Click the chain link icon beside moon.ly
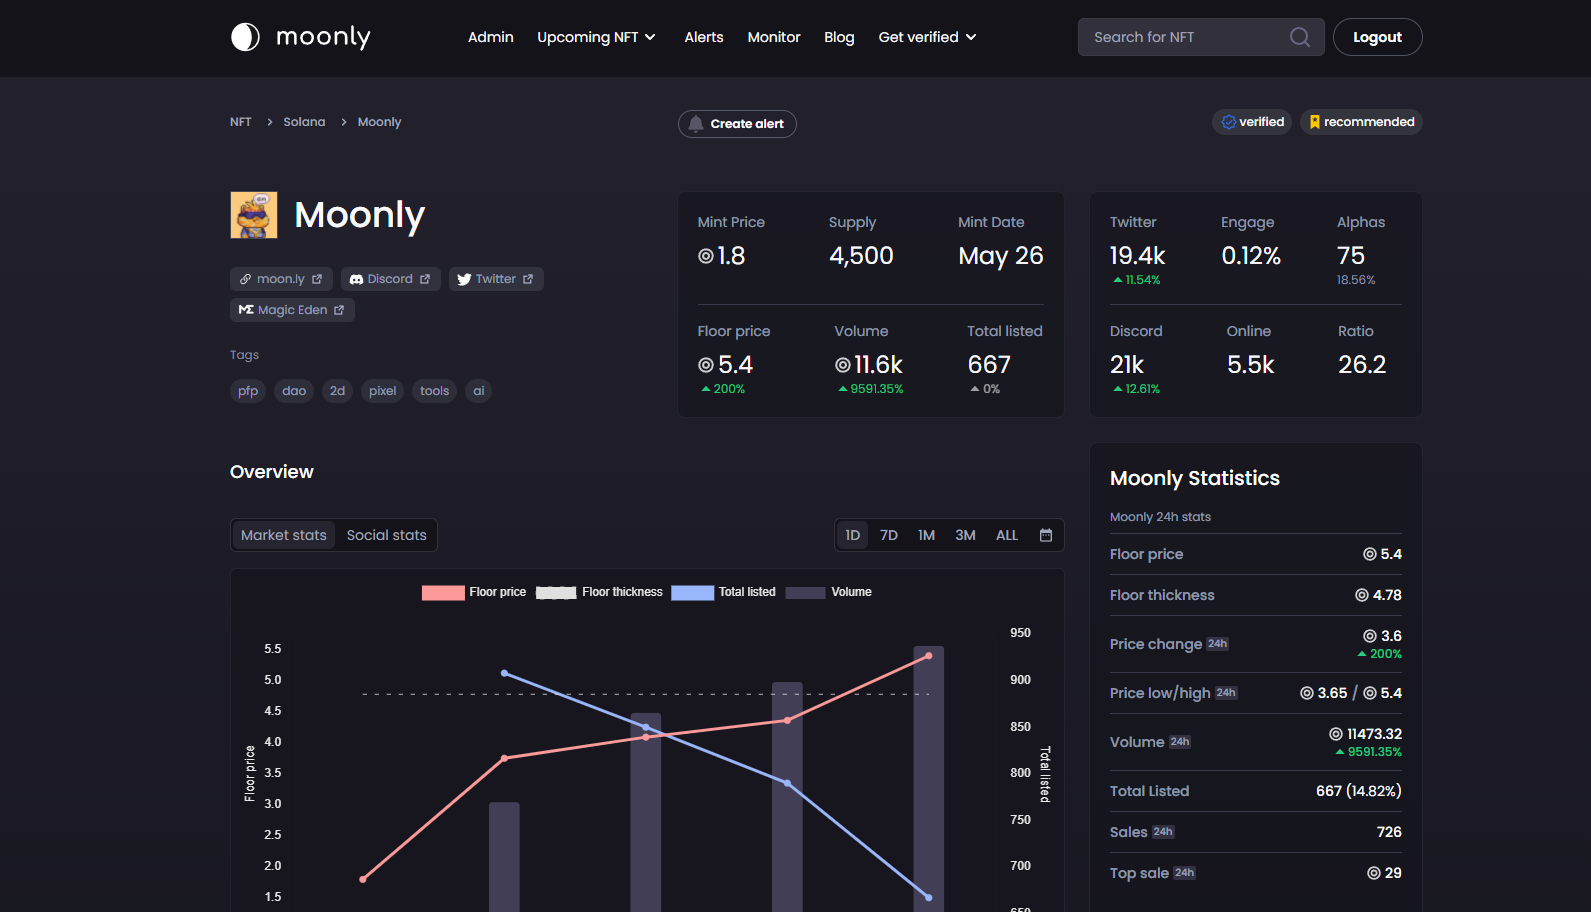The height and width of the screenshot is (912, 1591). (245, 279)
